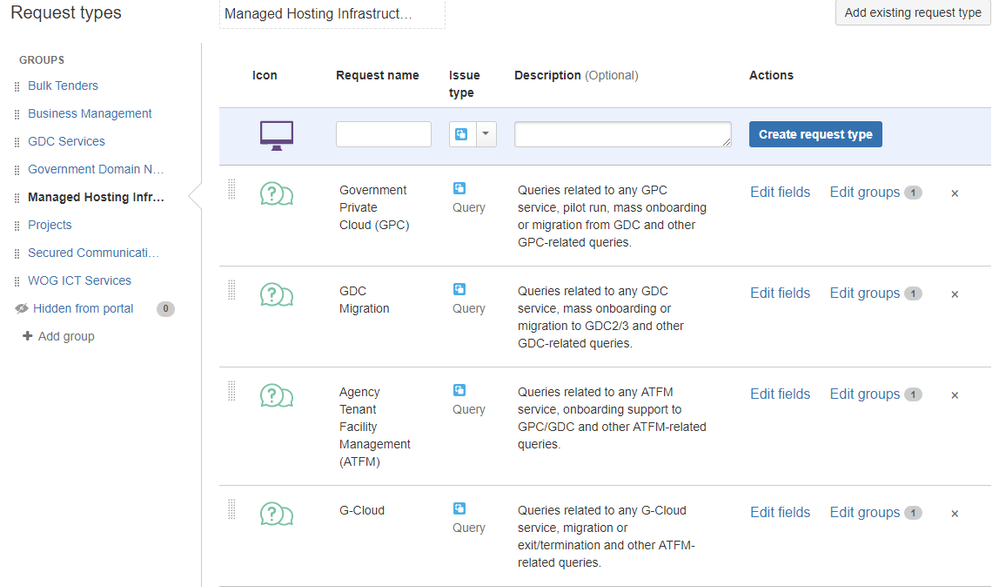Click the chat icon for G-Cloud row
The height and width of the screenshot is (587, 999).
(x=277, y=514)
